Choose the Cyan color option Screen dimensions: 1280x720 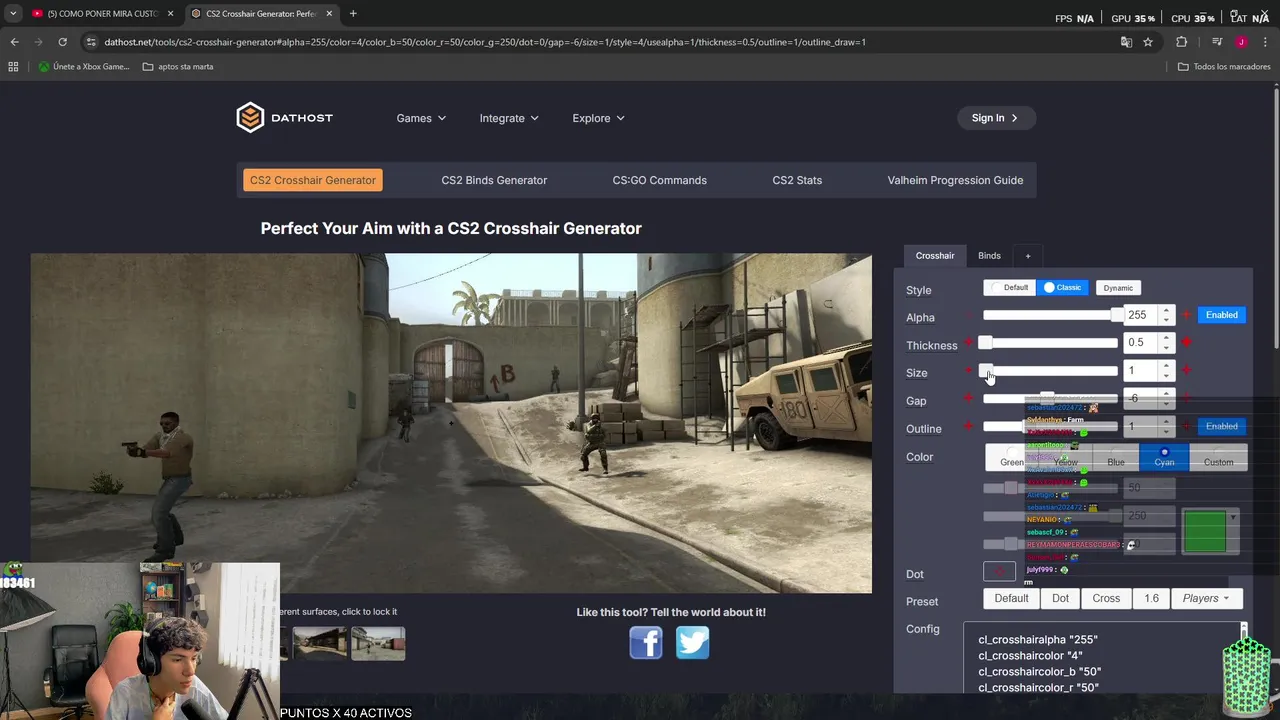(1164, 458)
